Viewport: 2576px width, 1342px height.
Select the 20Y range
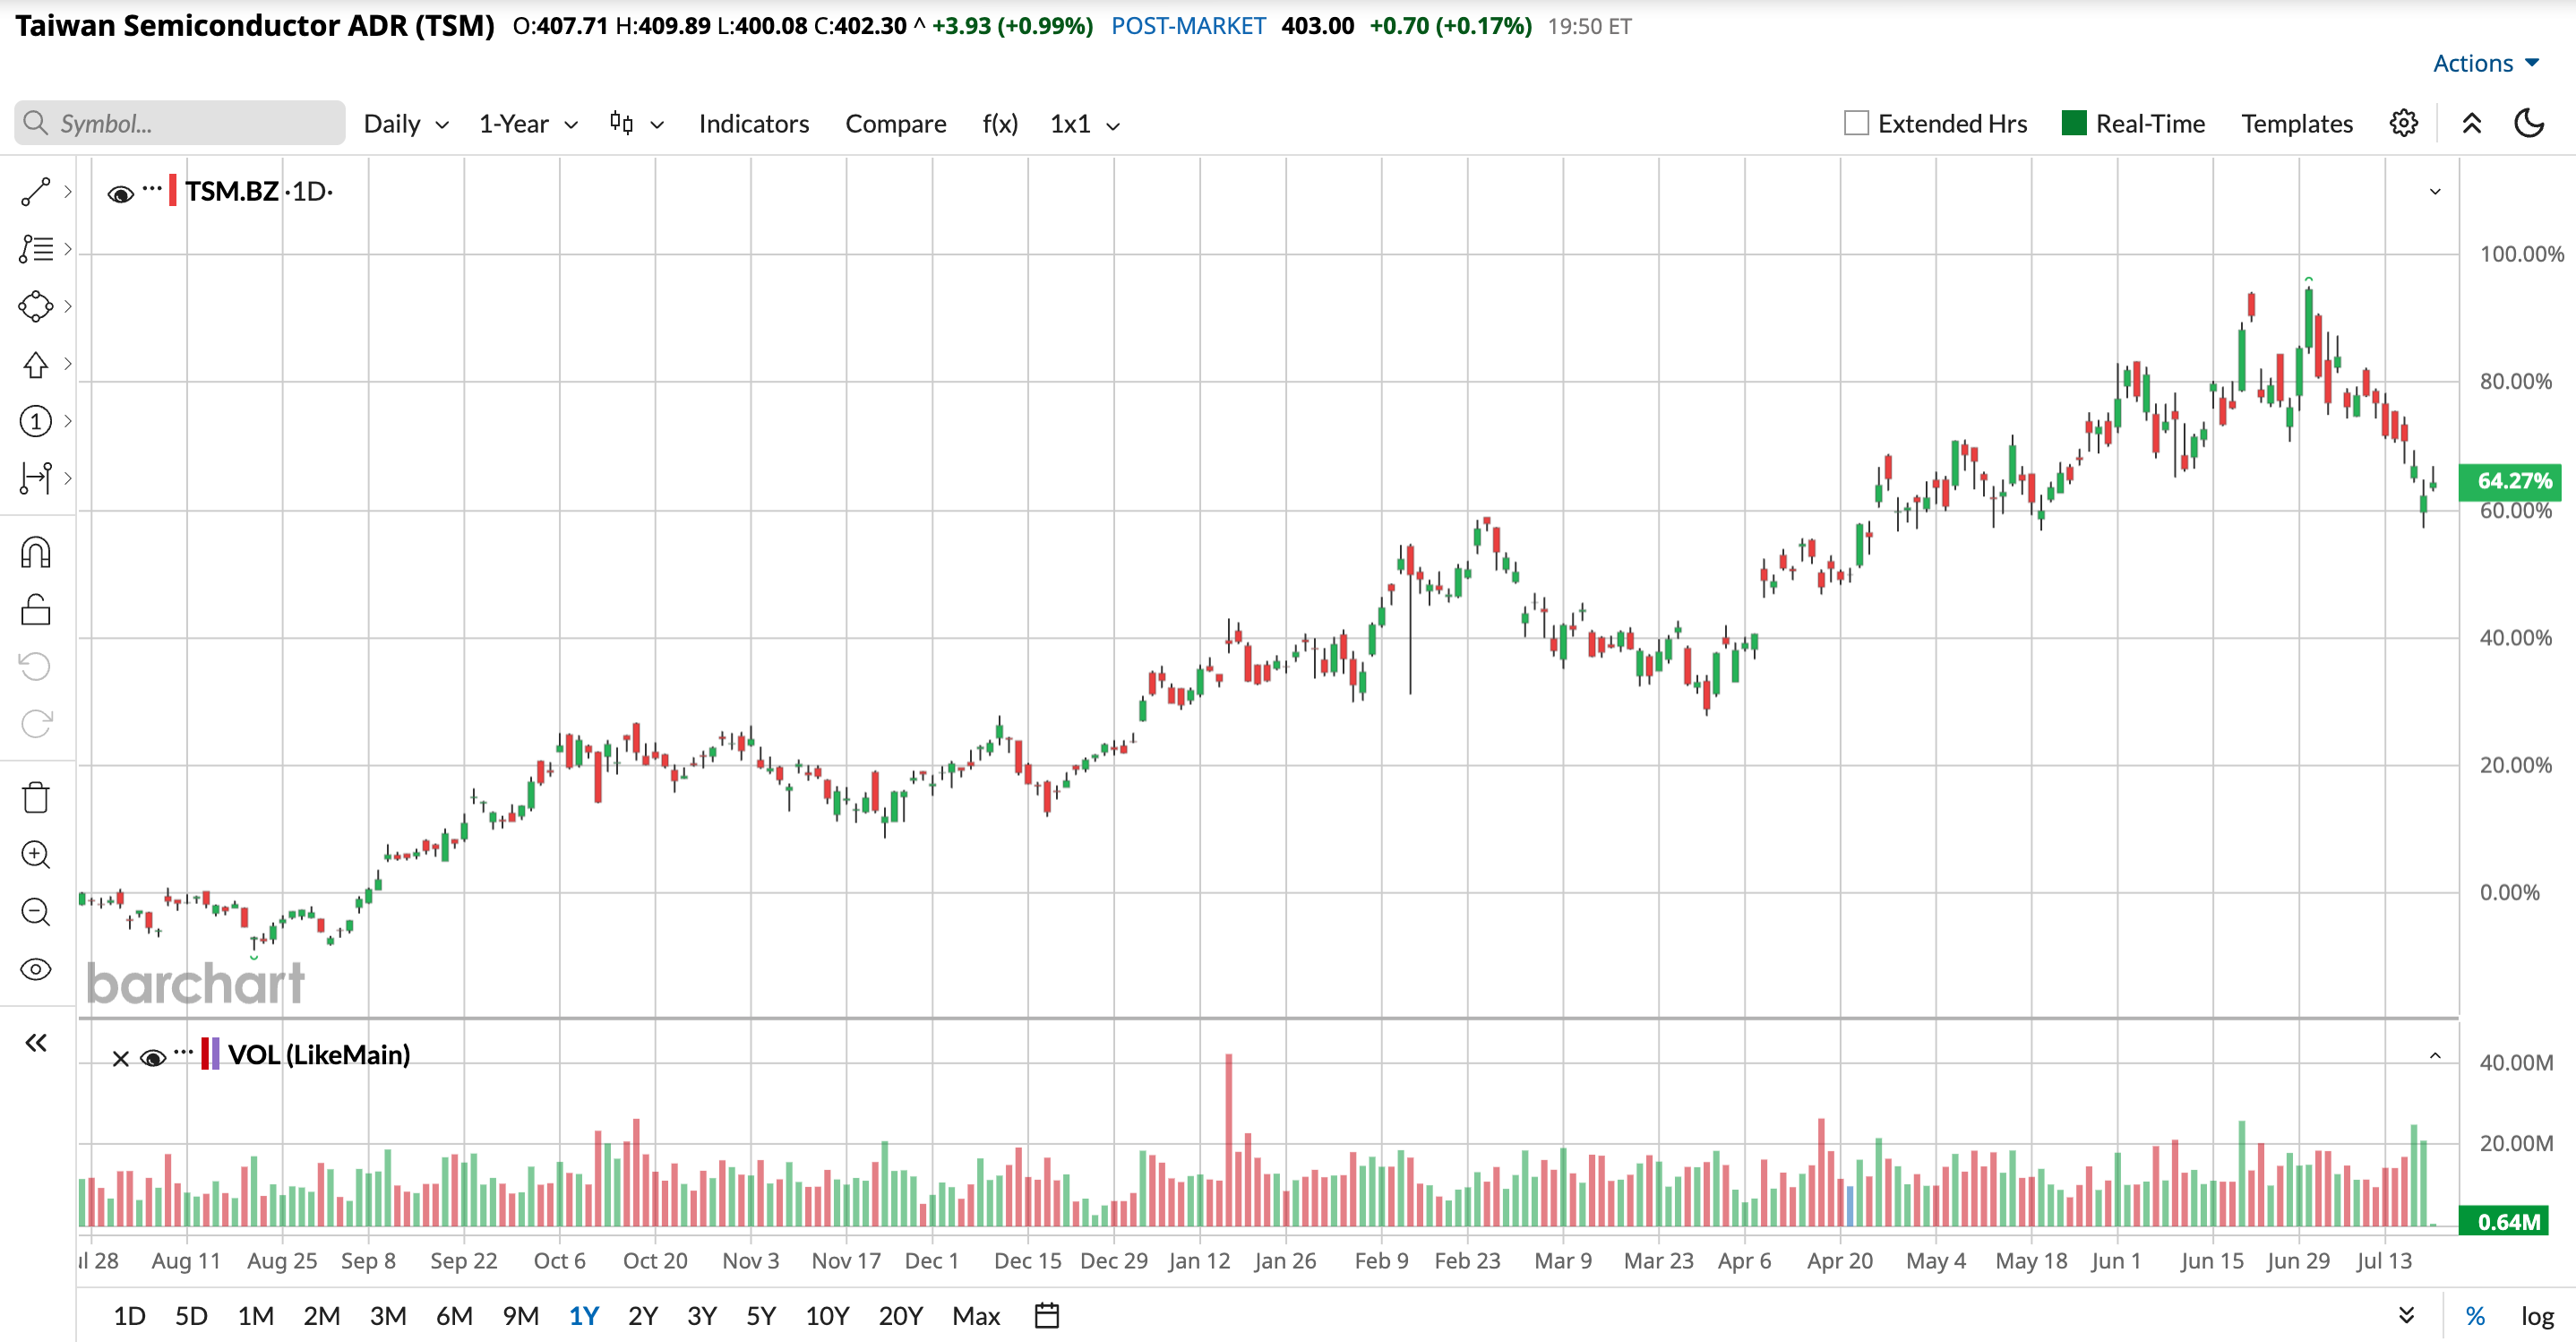pyautogui.click(x=900, y=1315)
